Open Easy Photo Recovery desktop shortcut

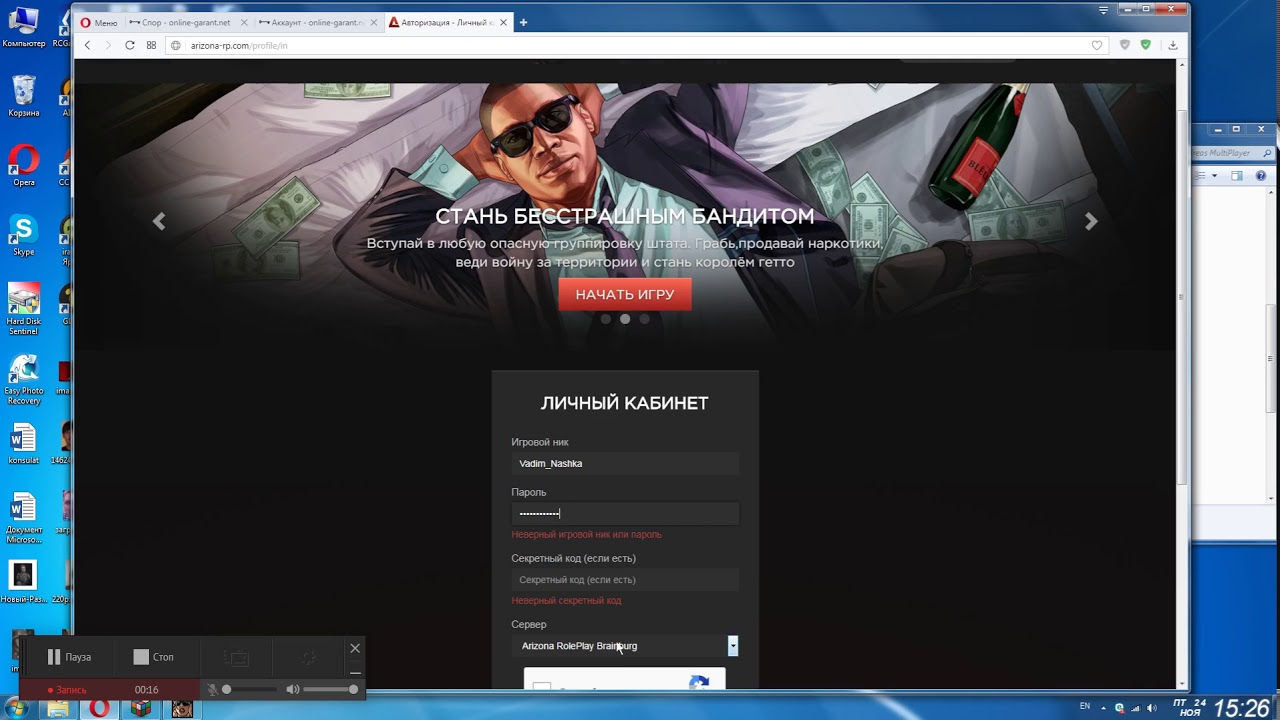tap(24, 379)
